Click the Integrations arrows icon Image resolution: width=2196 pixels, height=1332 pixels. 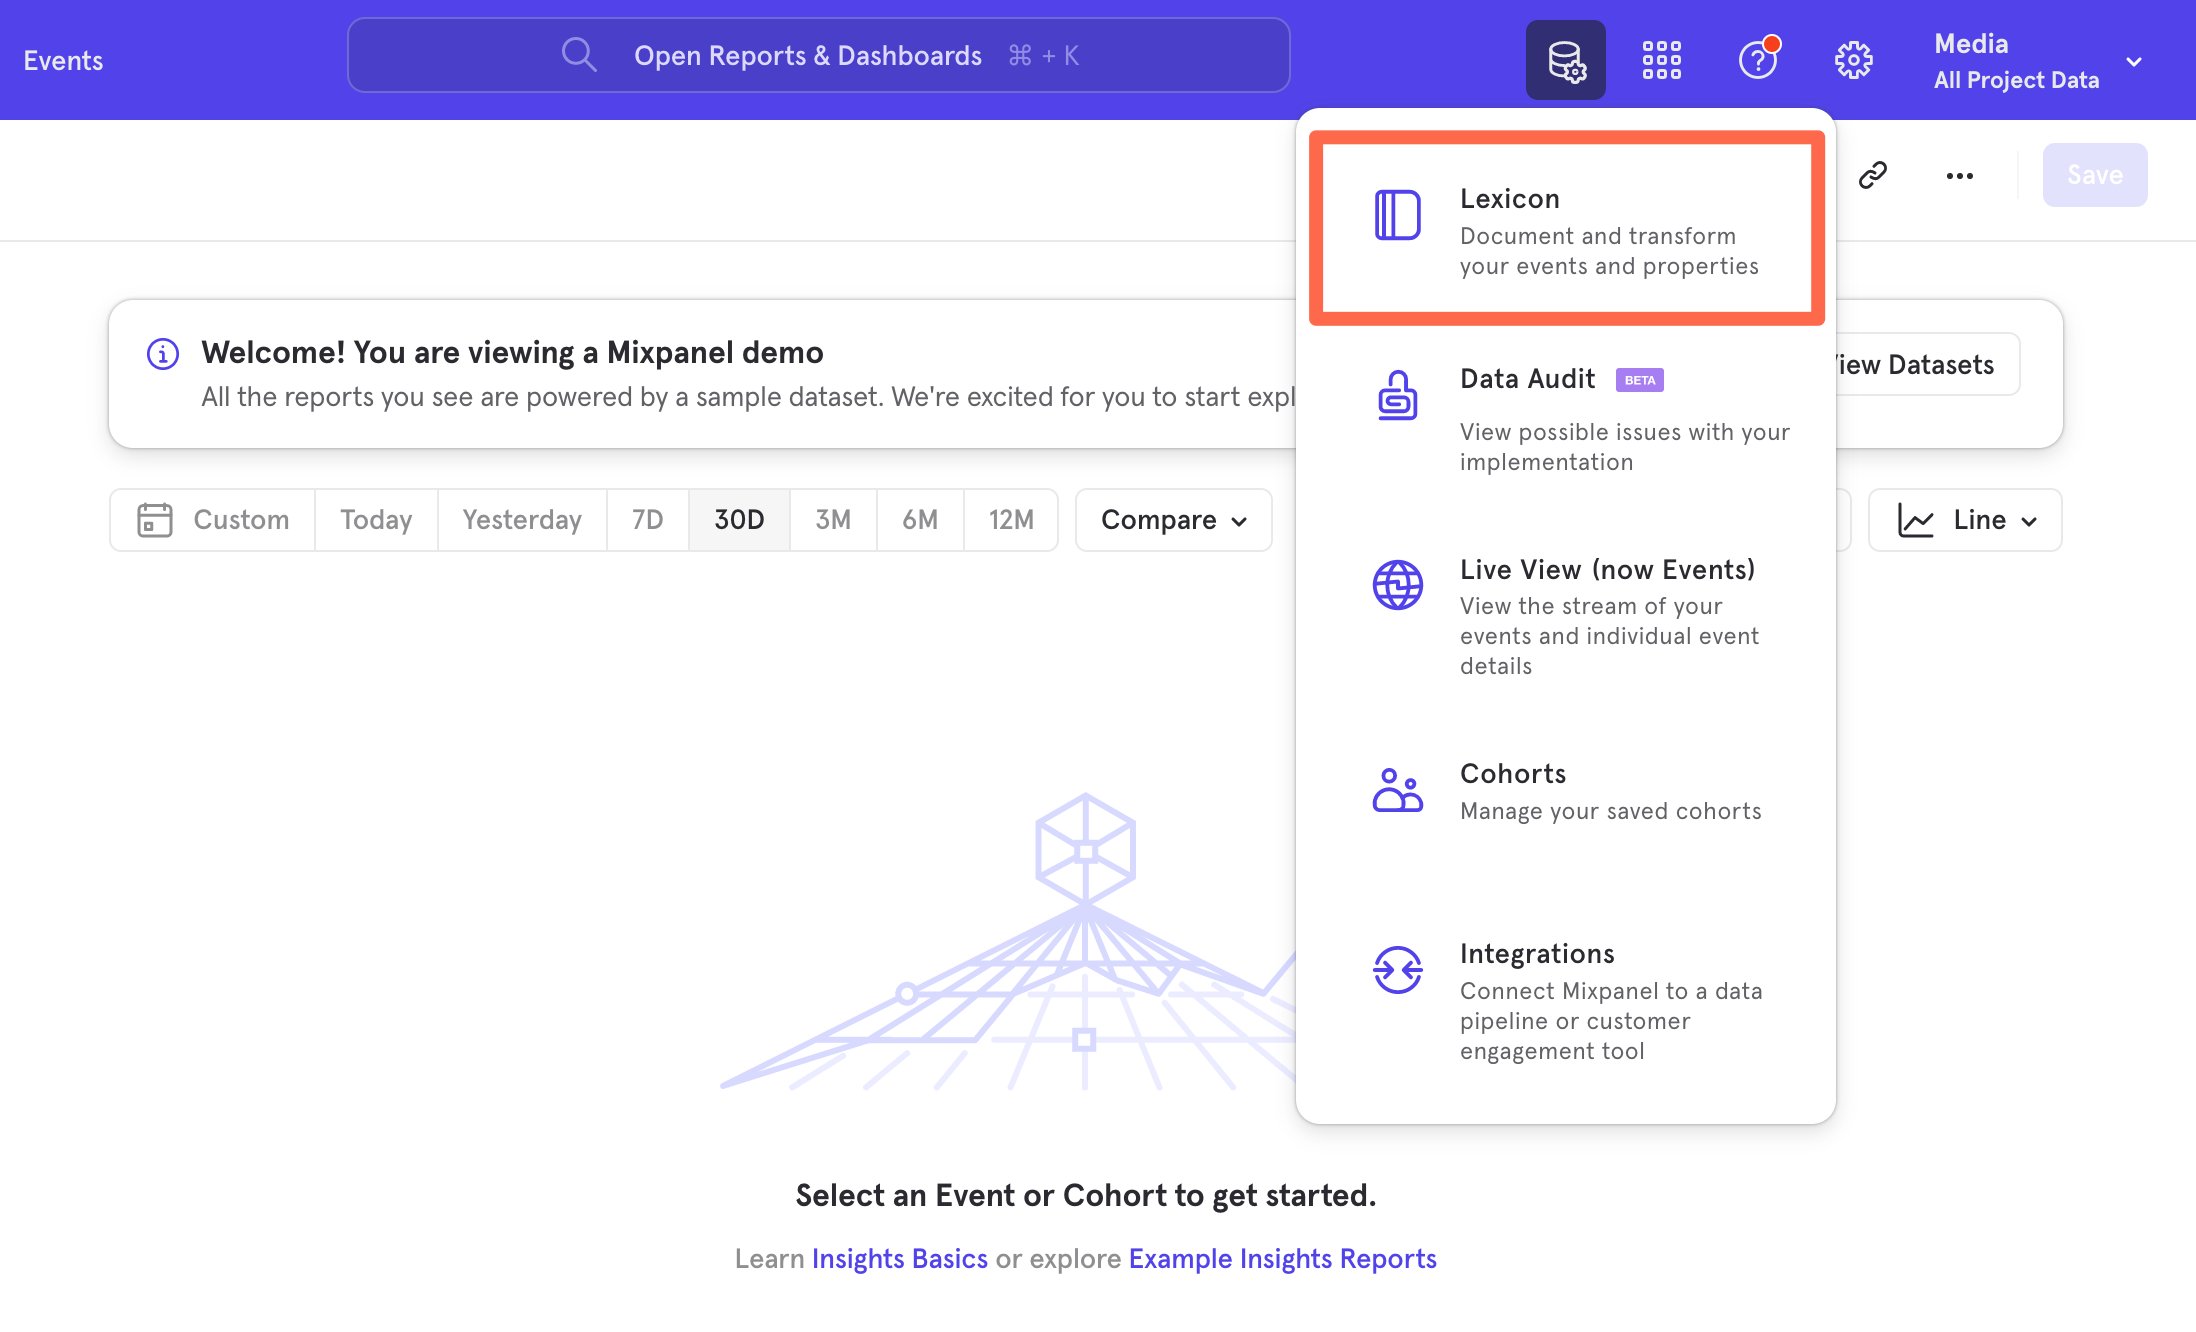(x=1397, y=970)
